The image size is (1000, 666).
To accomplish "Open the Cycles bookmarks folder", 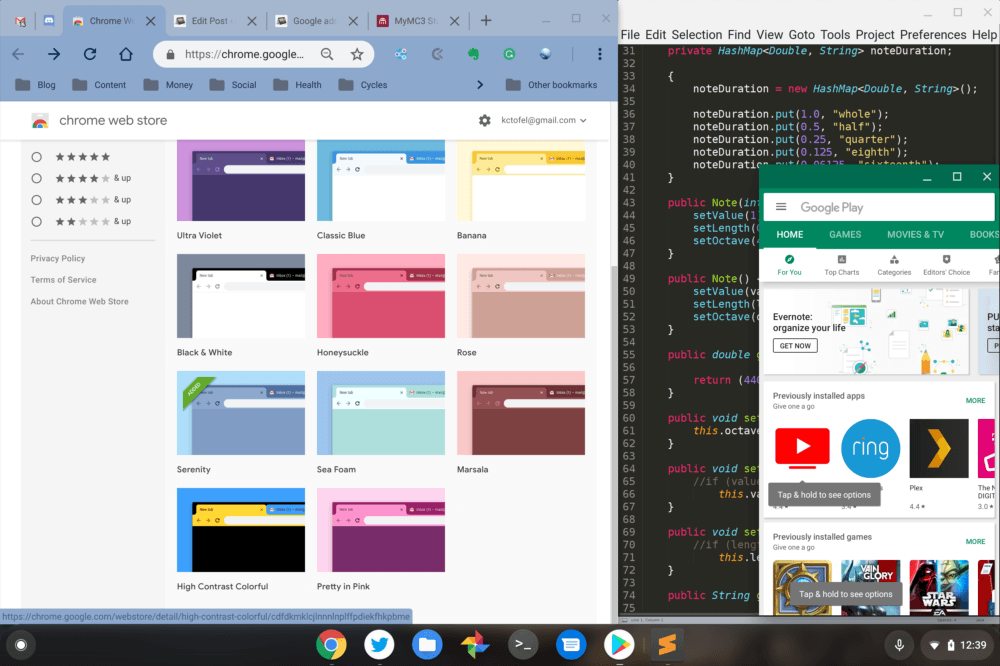I will pyautogui.click(x=363, y=85).
